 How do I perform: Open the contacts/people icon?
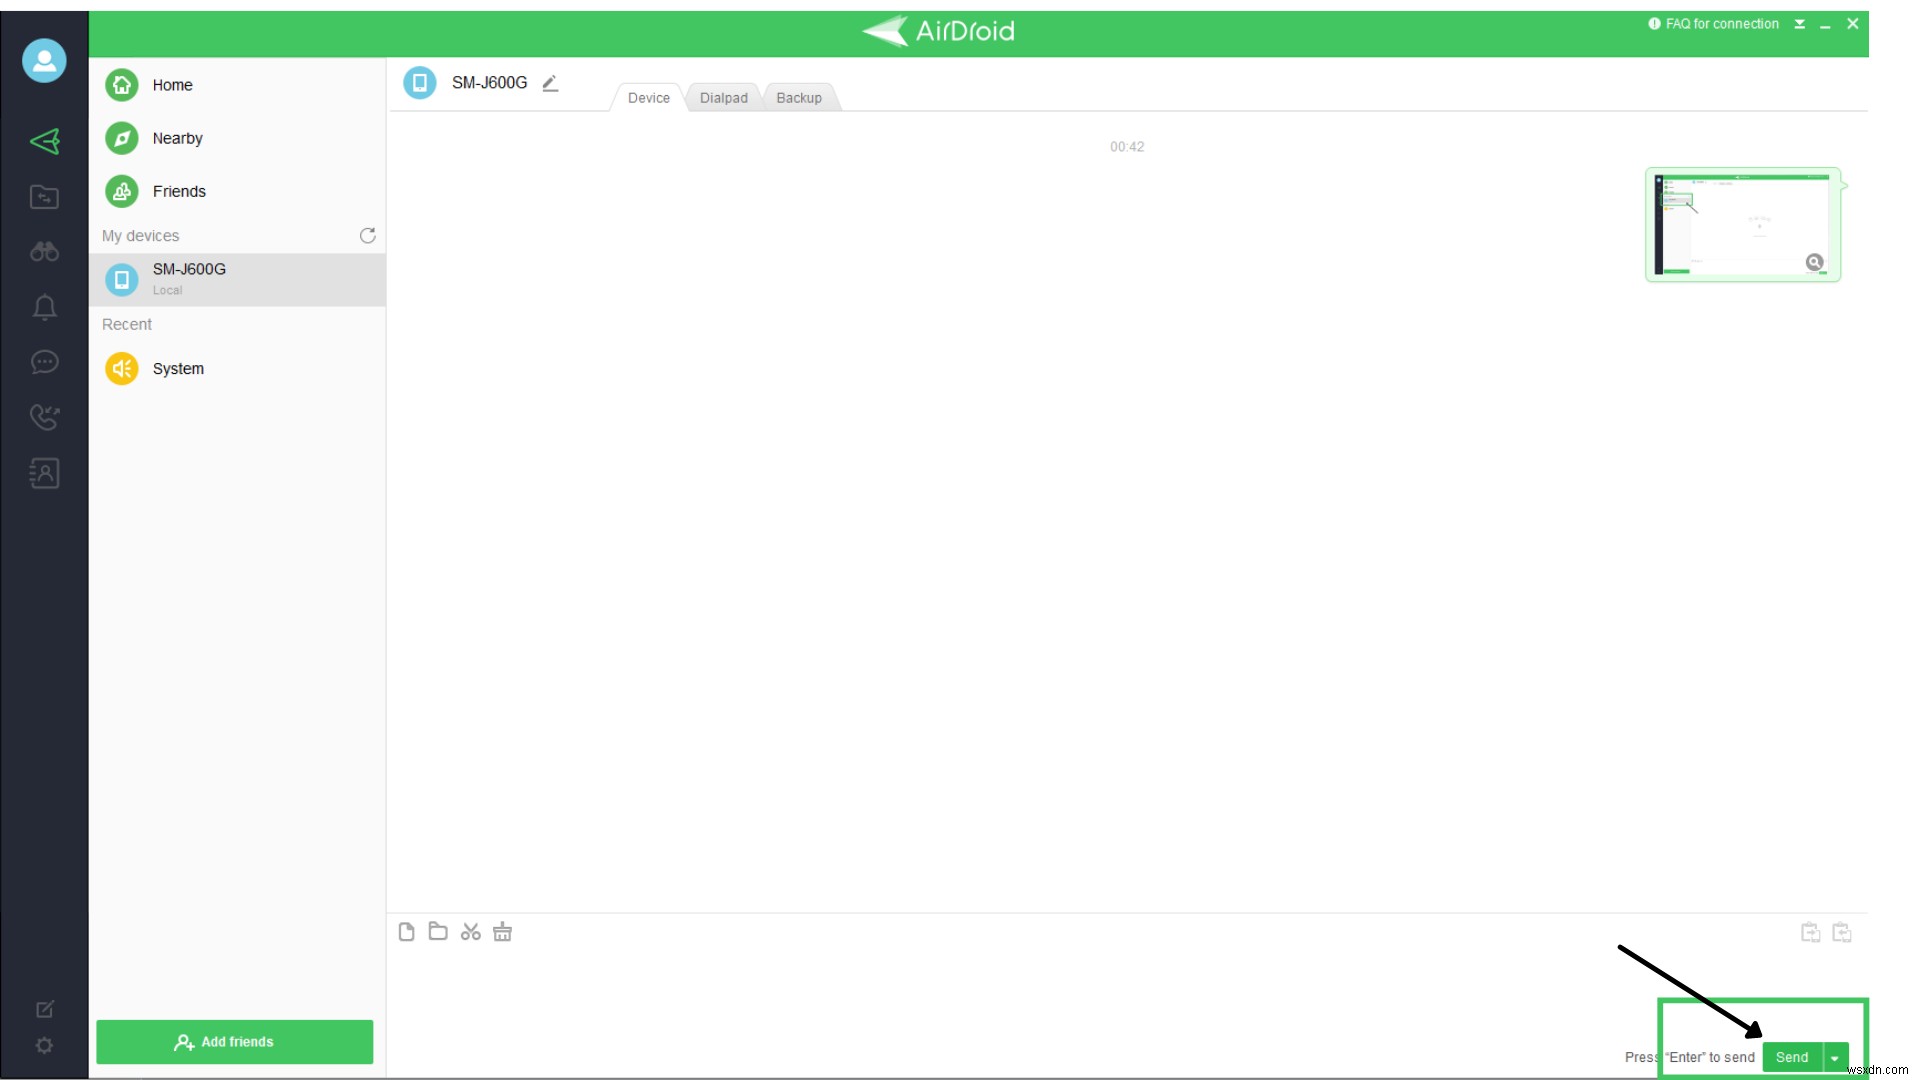tap(44, 472)
